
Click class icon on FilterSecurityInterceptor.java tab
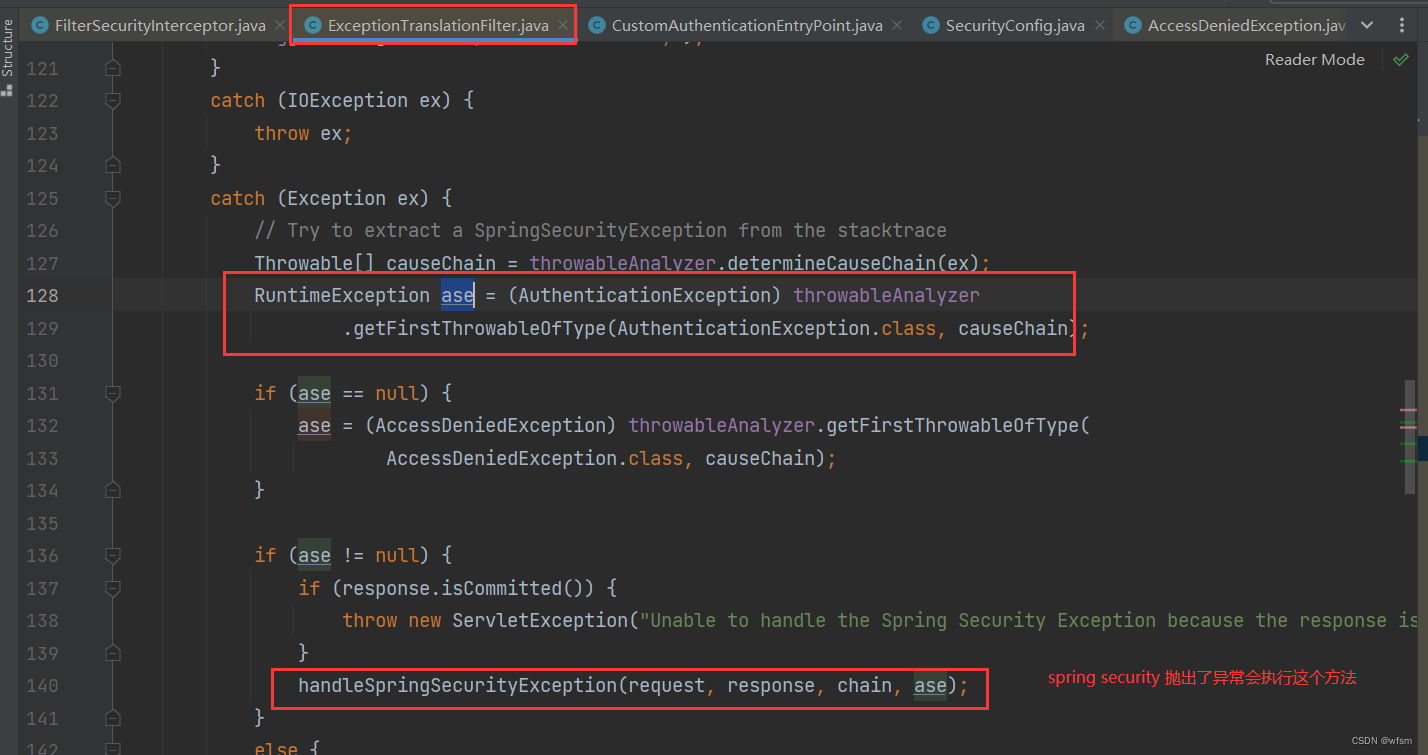(x=39, y=24)
